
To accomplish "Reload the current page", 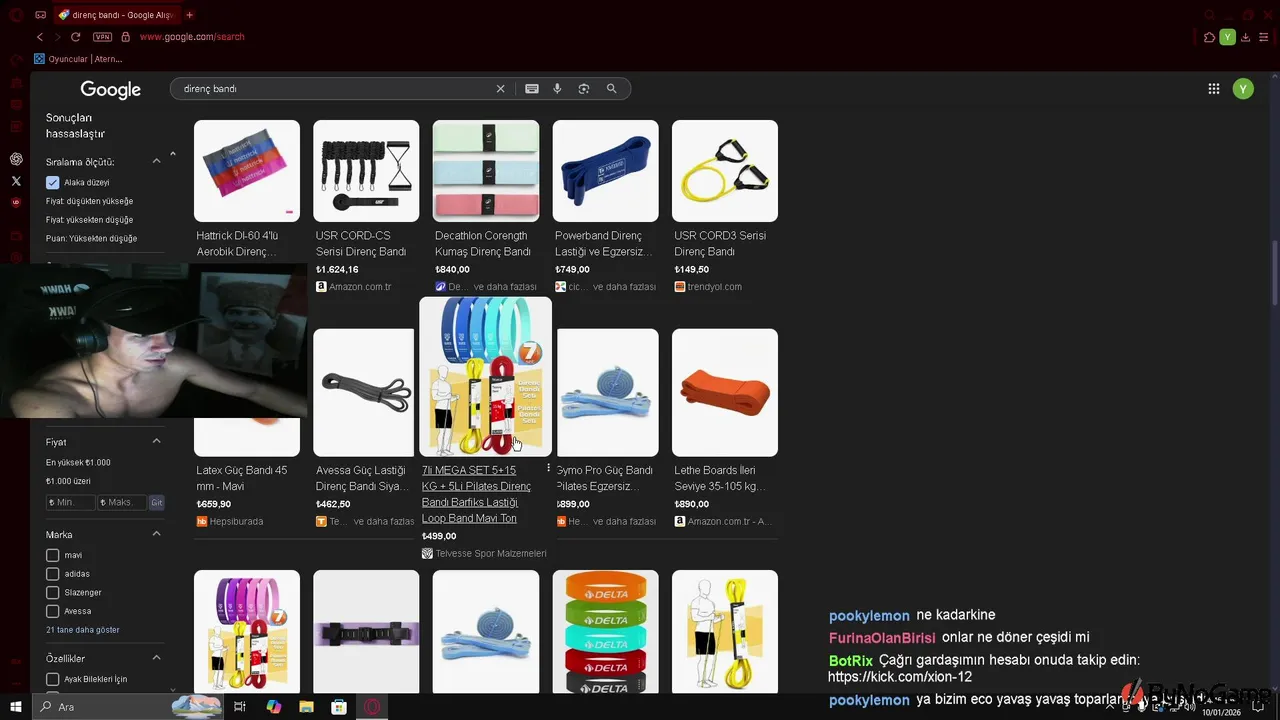I will 75,37.
